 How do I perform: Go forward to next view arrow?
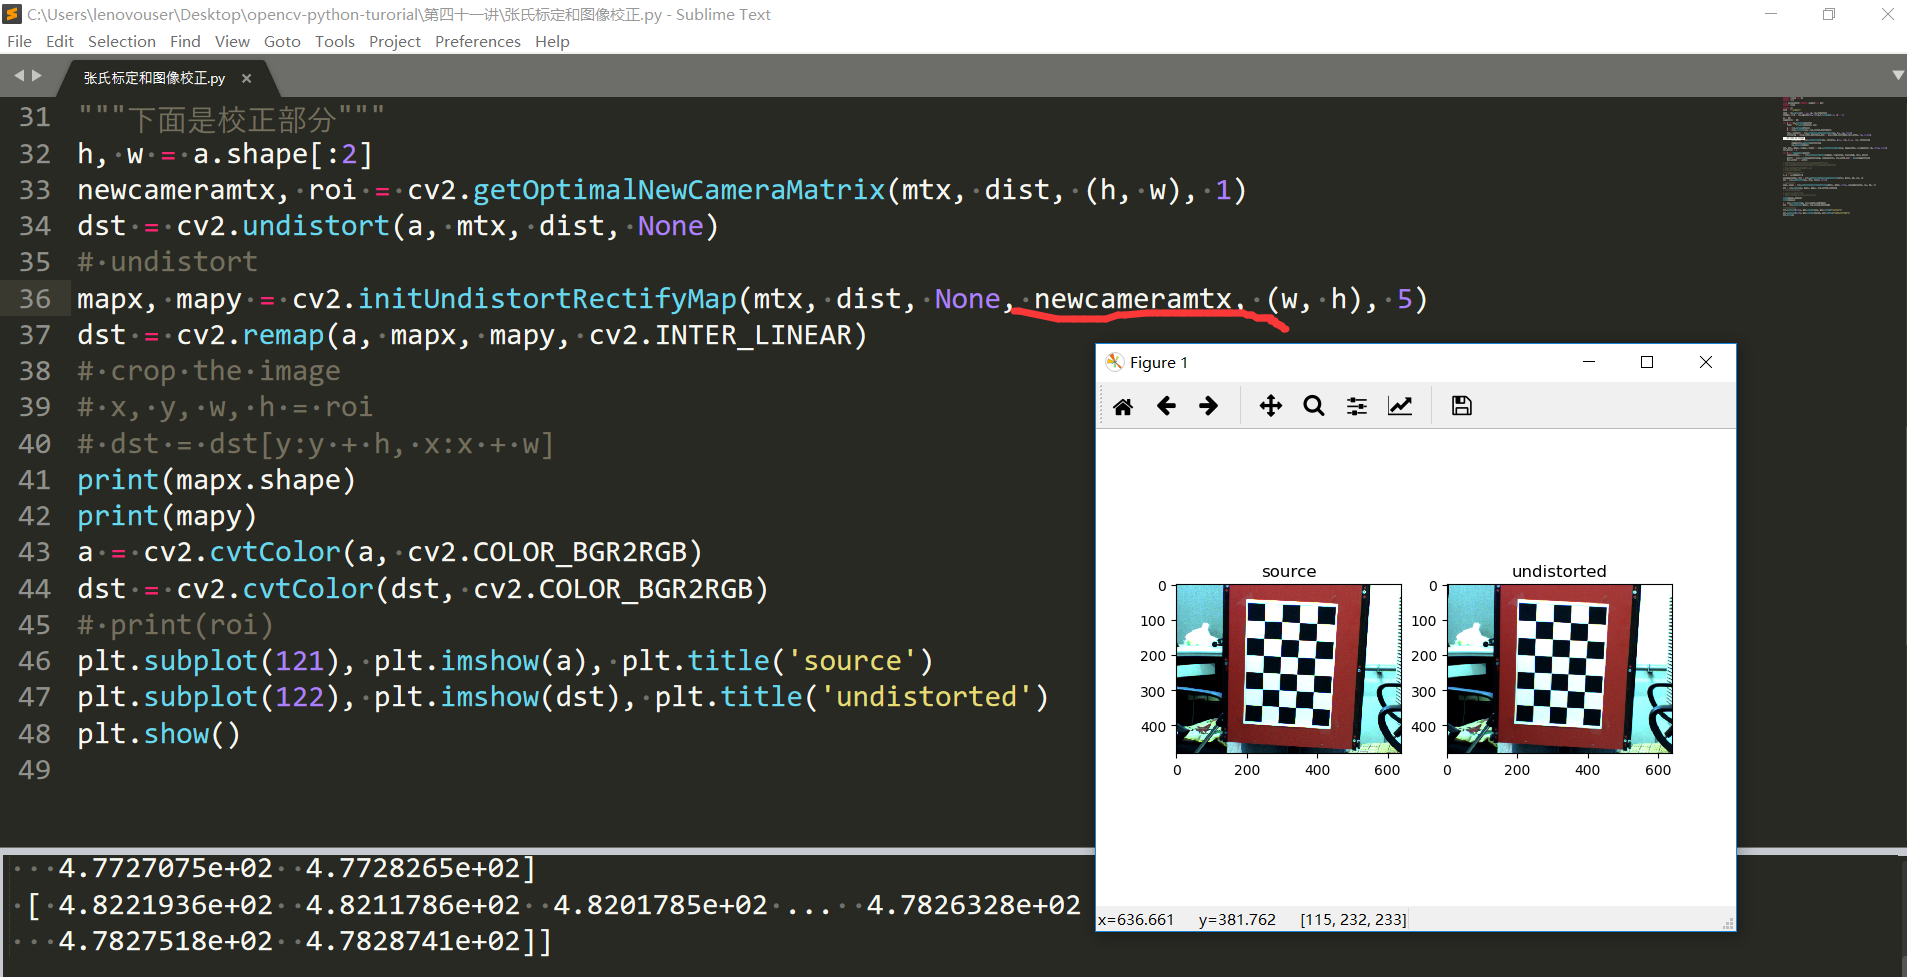(1209, 406)
